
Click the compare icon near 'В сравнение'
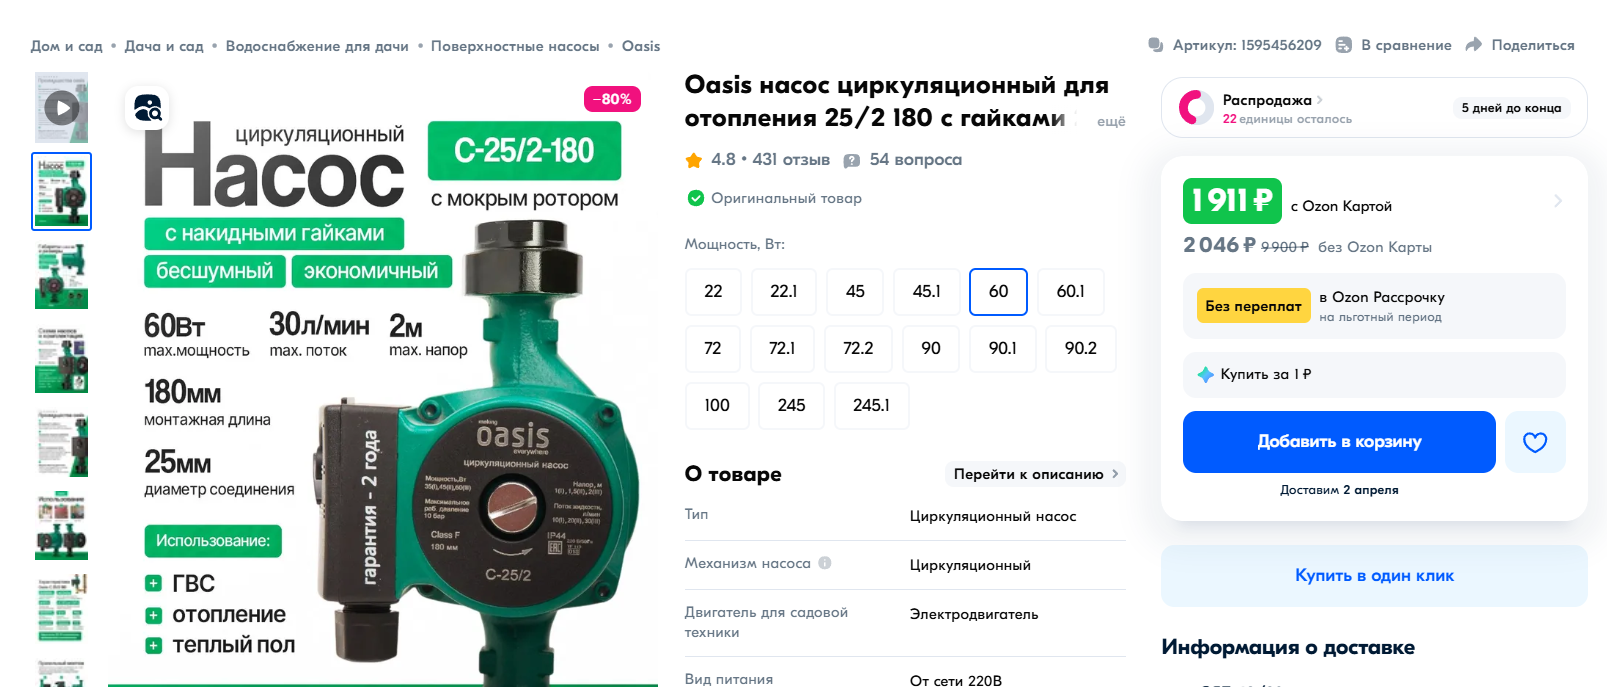tap(1344, 45)
